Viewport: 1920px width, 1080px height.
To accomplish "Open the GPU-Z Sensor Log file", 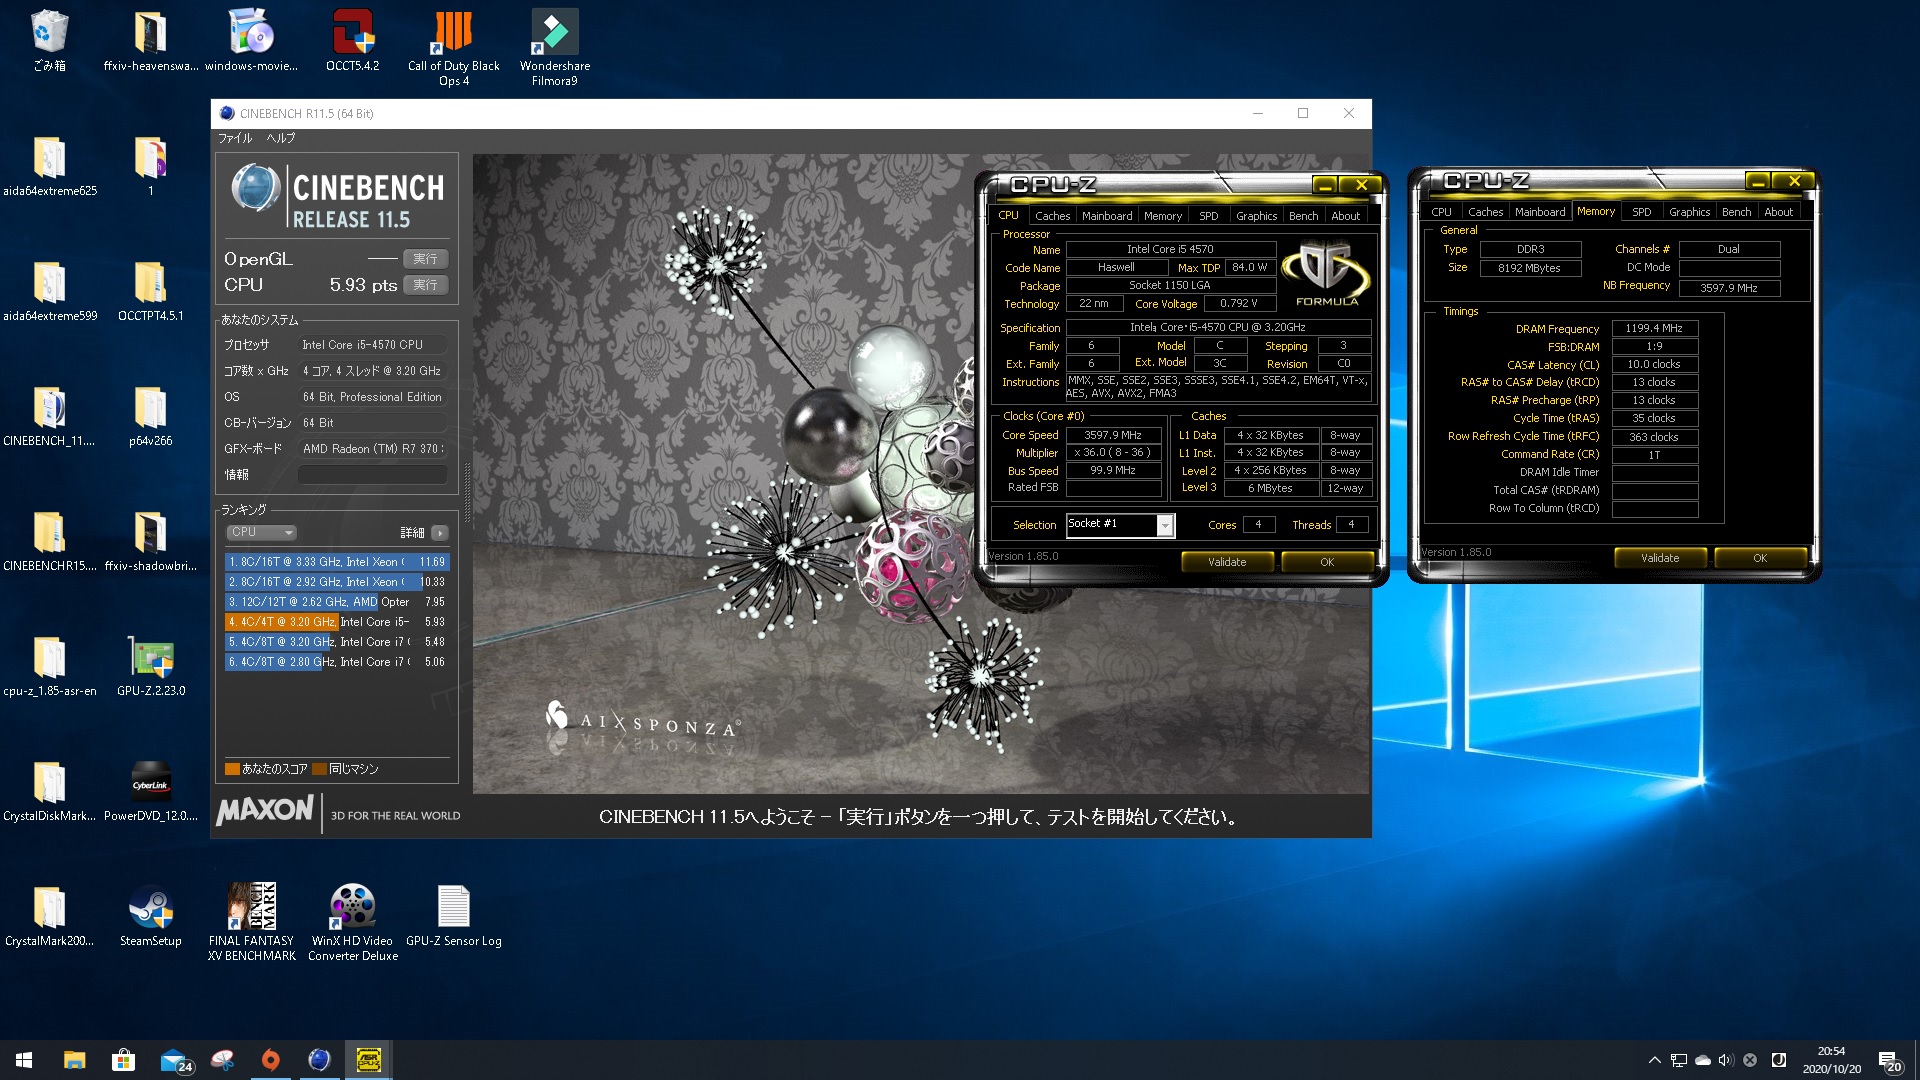I will point(453,916).
